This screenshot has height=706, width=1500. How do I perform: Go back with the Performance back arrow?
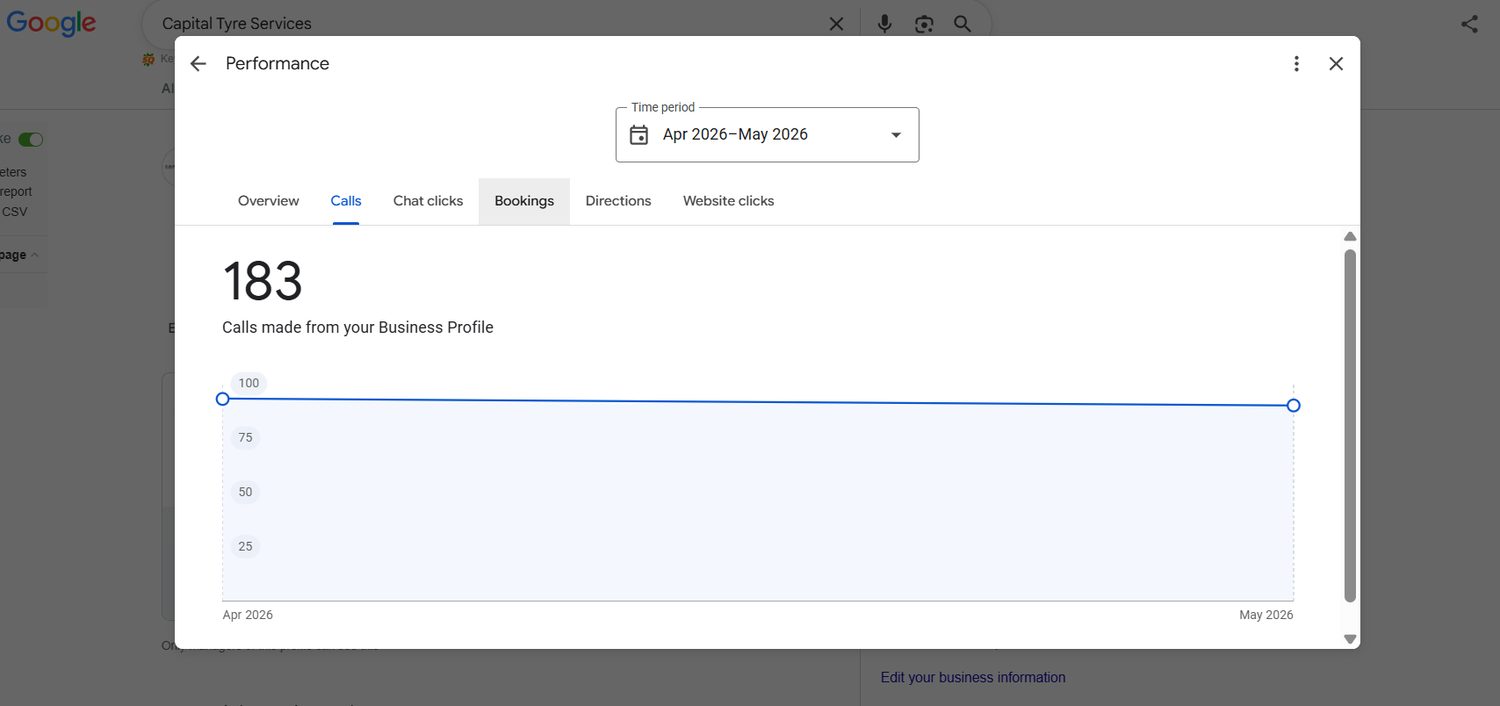[198, 64]
